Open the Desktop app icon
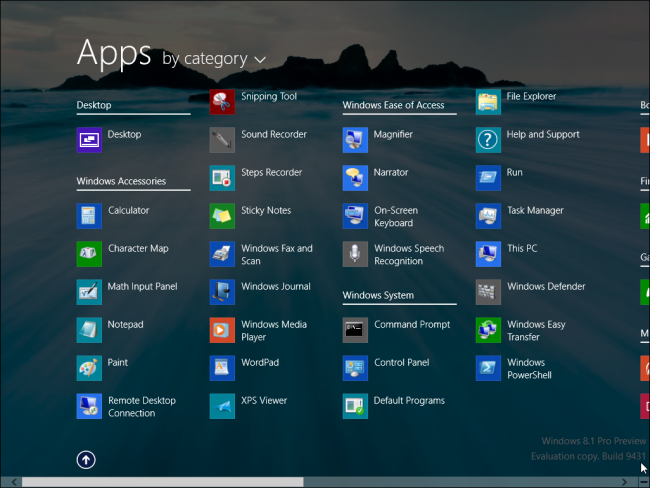 [89, 140]
